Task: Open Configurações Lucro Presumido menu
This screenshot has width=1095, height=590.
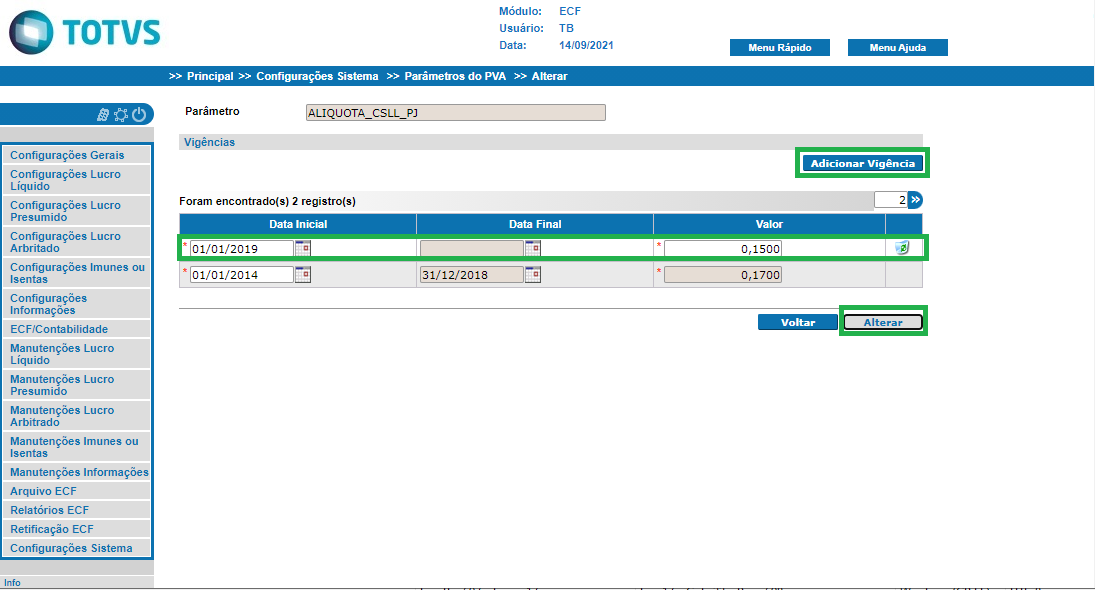Action: point(77,211)
